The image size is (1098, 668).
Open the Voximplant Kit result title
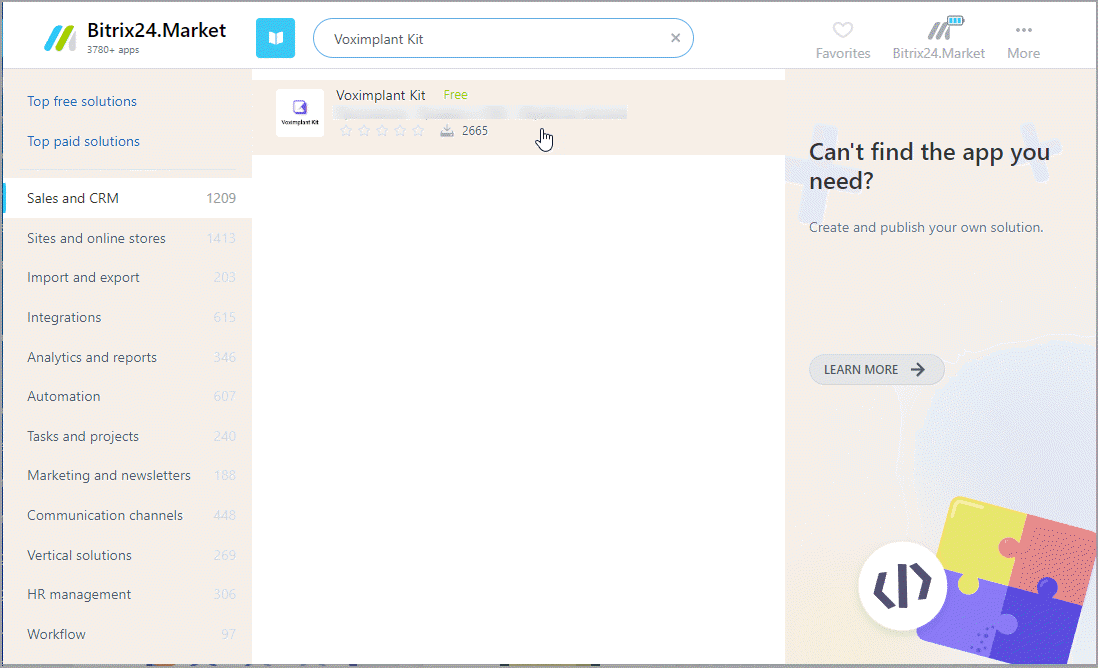(380, 95)
